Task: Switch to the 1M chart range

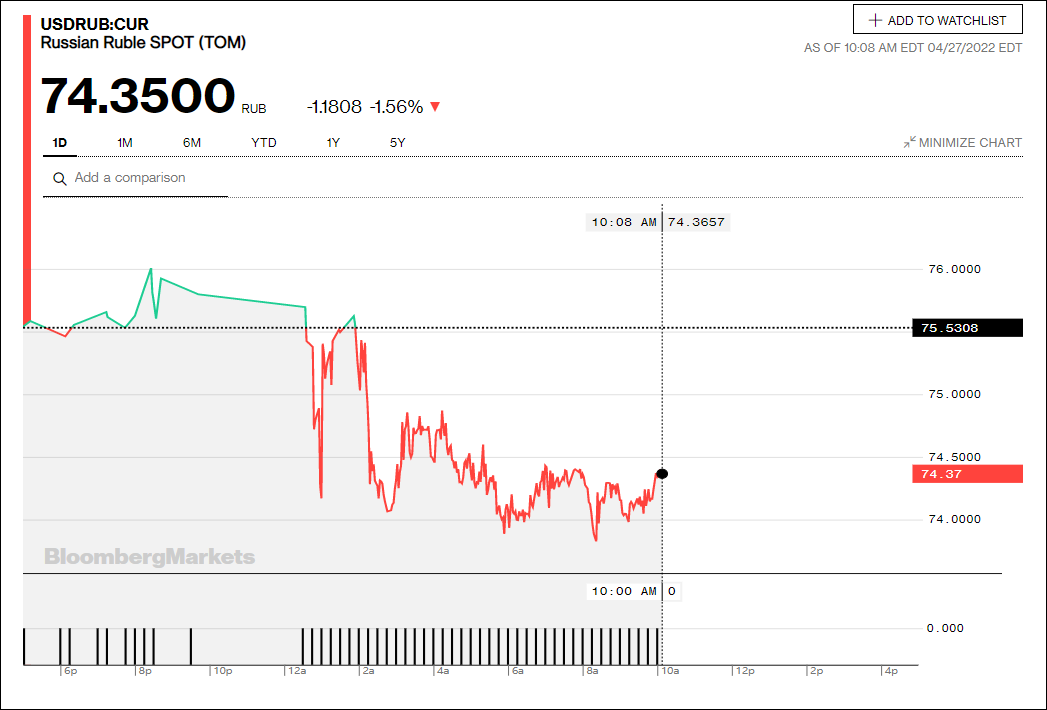Action: (x=125, y=143)
